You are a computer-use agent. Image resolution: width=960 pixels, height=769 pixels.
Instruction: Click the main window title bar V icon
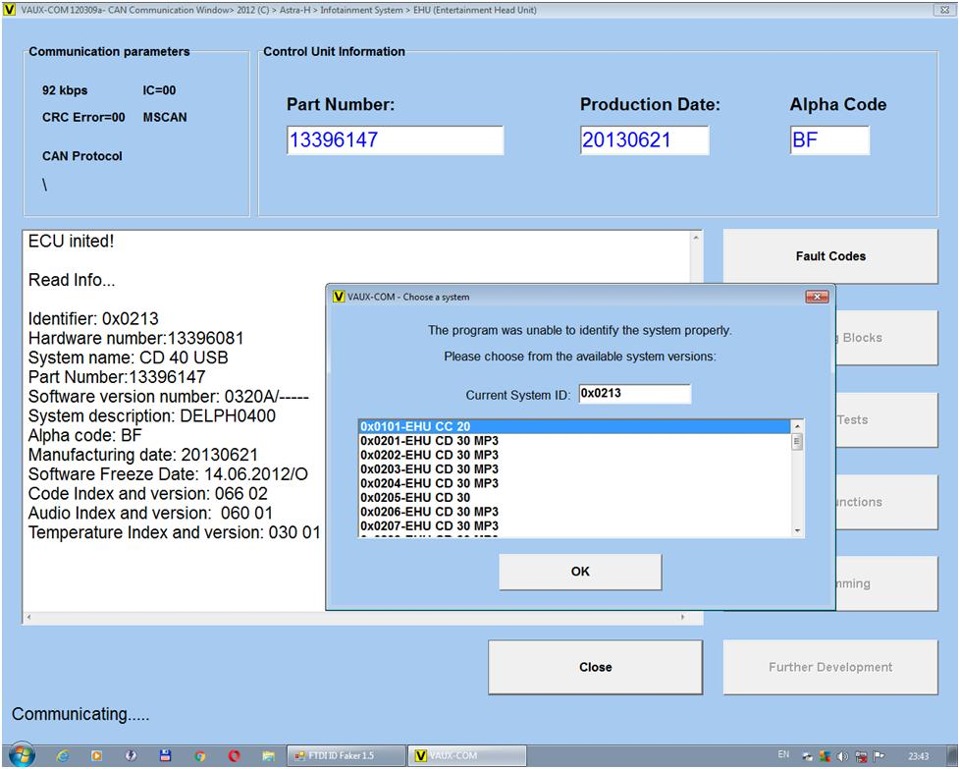click(9, 10)
